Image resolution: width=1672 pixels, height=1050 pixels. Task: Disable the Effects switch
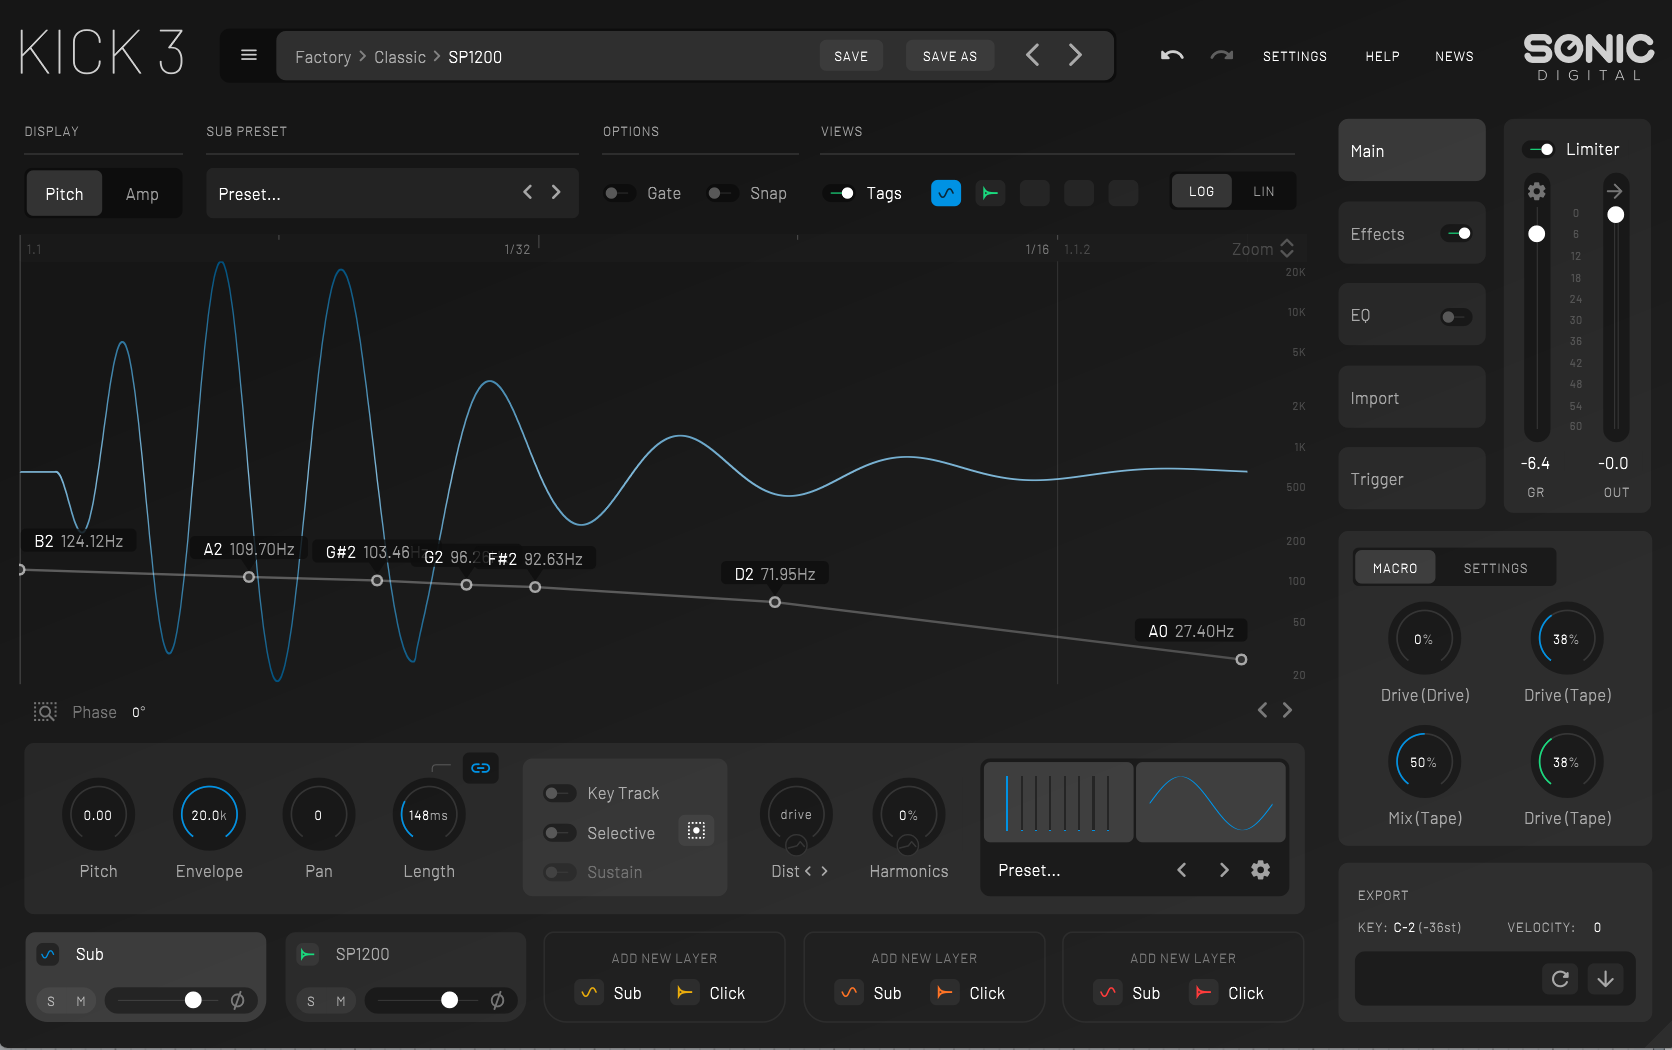(1457, 233)
